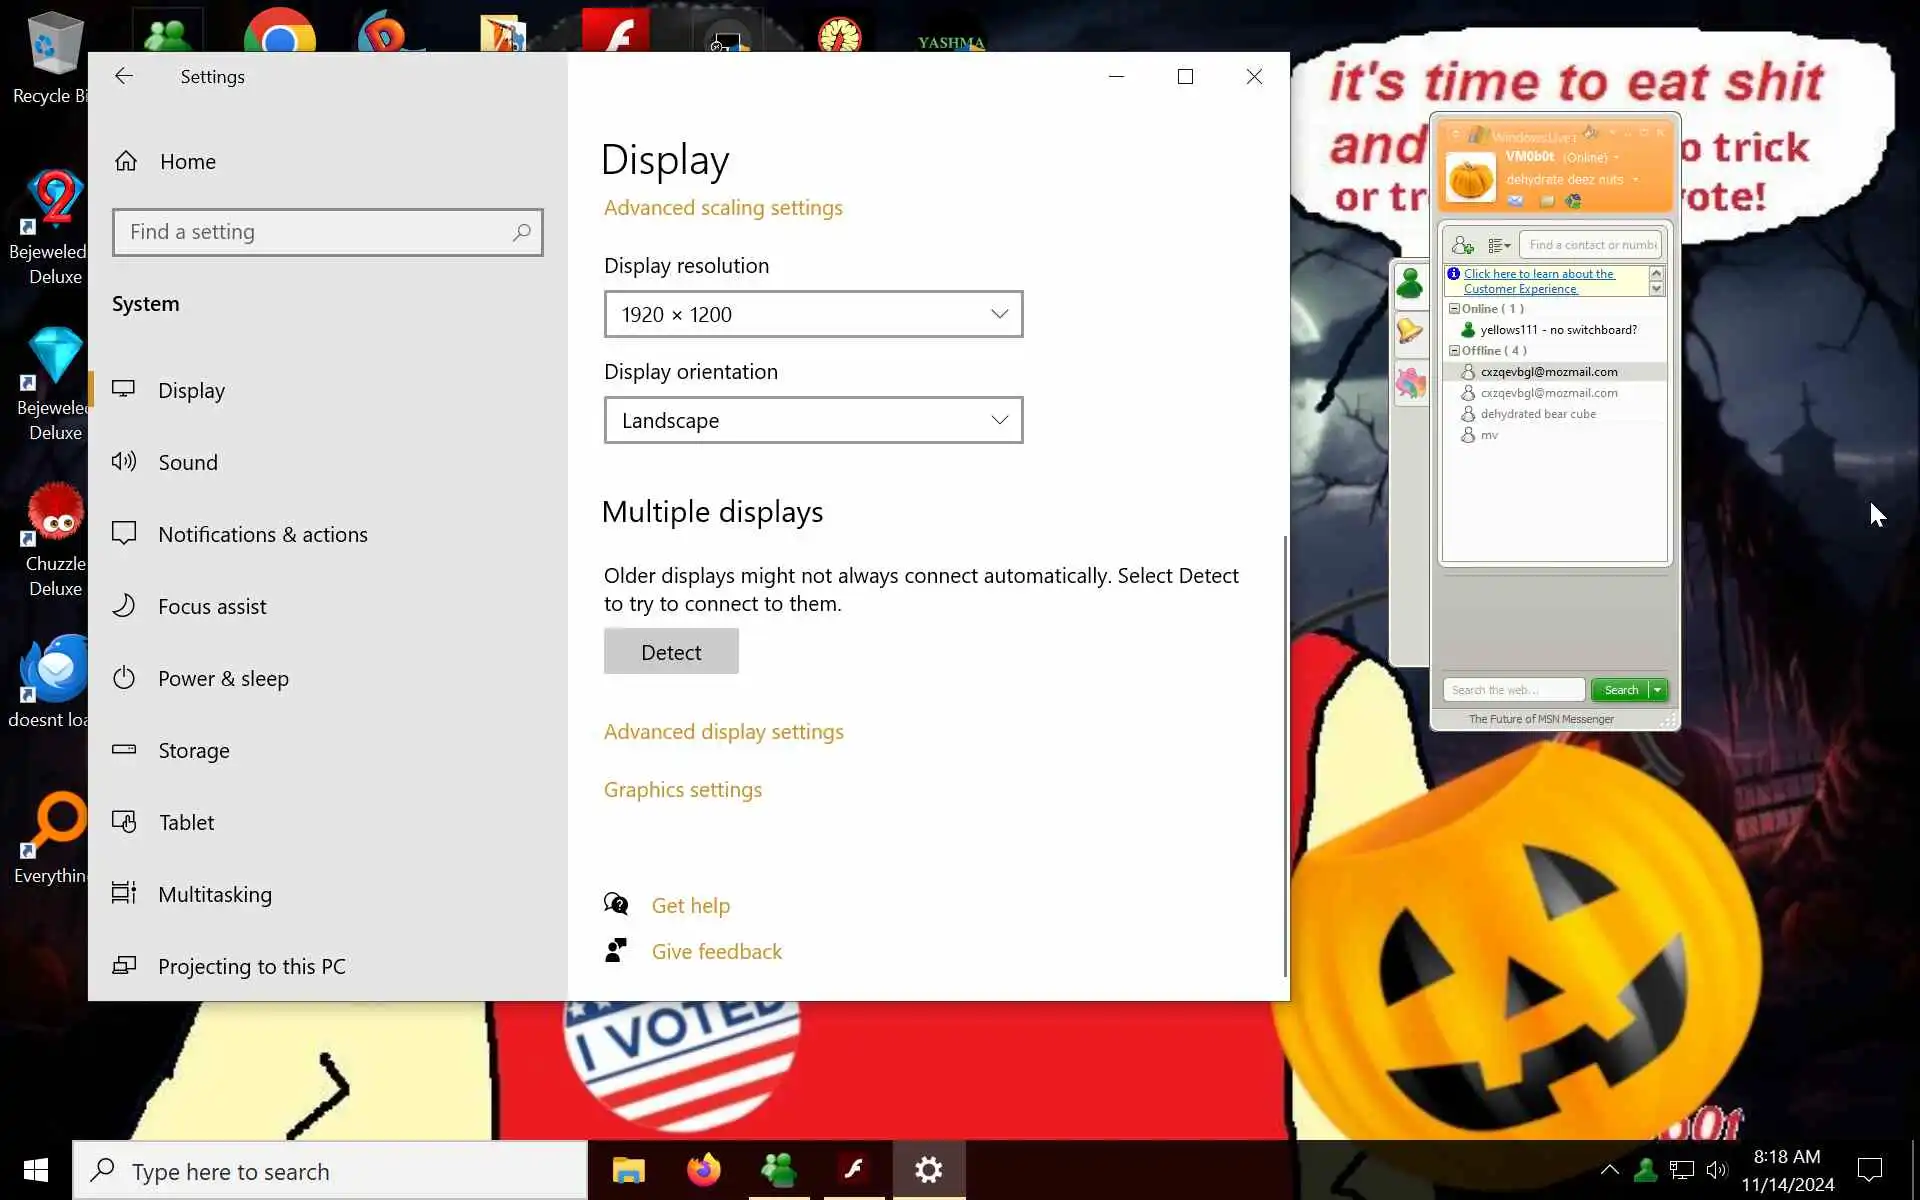The height and width of the screenshot is (1200, 1920).
Task: Click the volume icon in system tray
Action: coord(1717,1169)
